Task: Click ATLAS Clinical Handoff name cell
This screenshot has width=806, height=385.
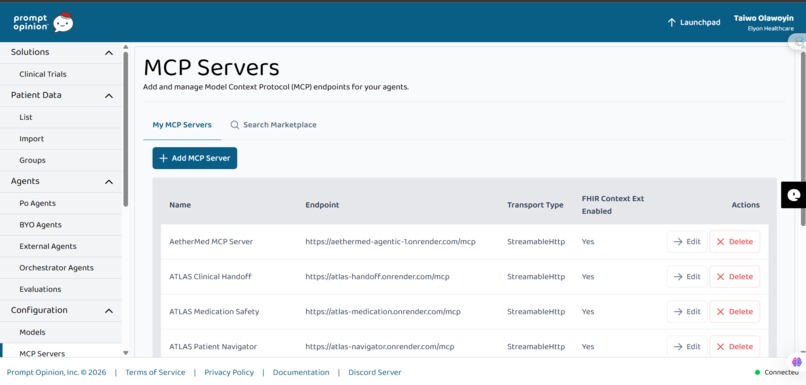Action: [x=210, y=277]
